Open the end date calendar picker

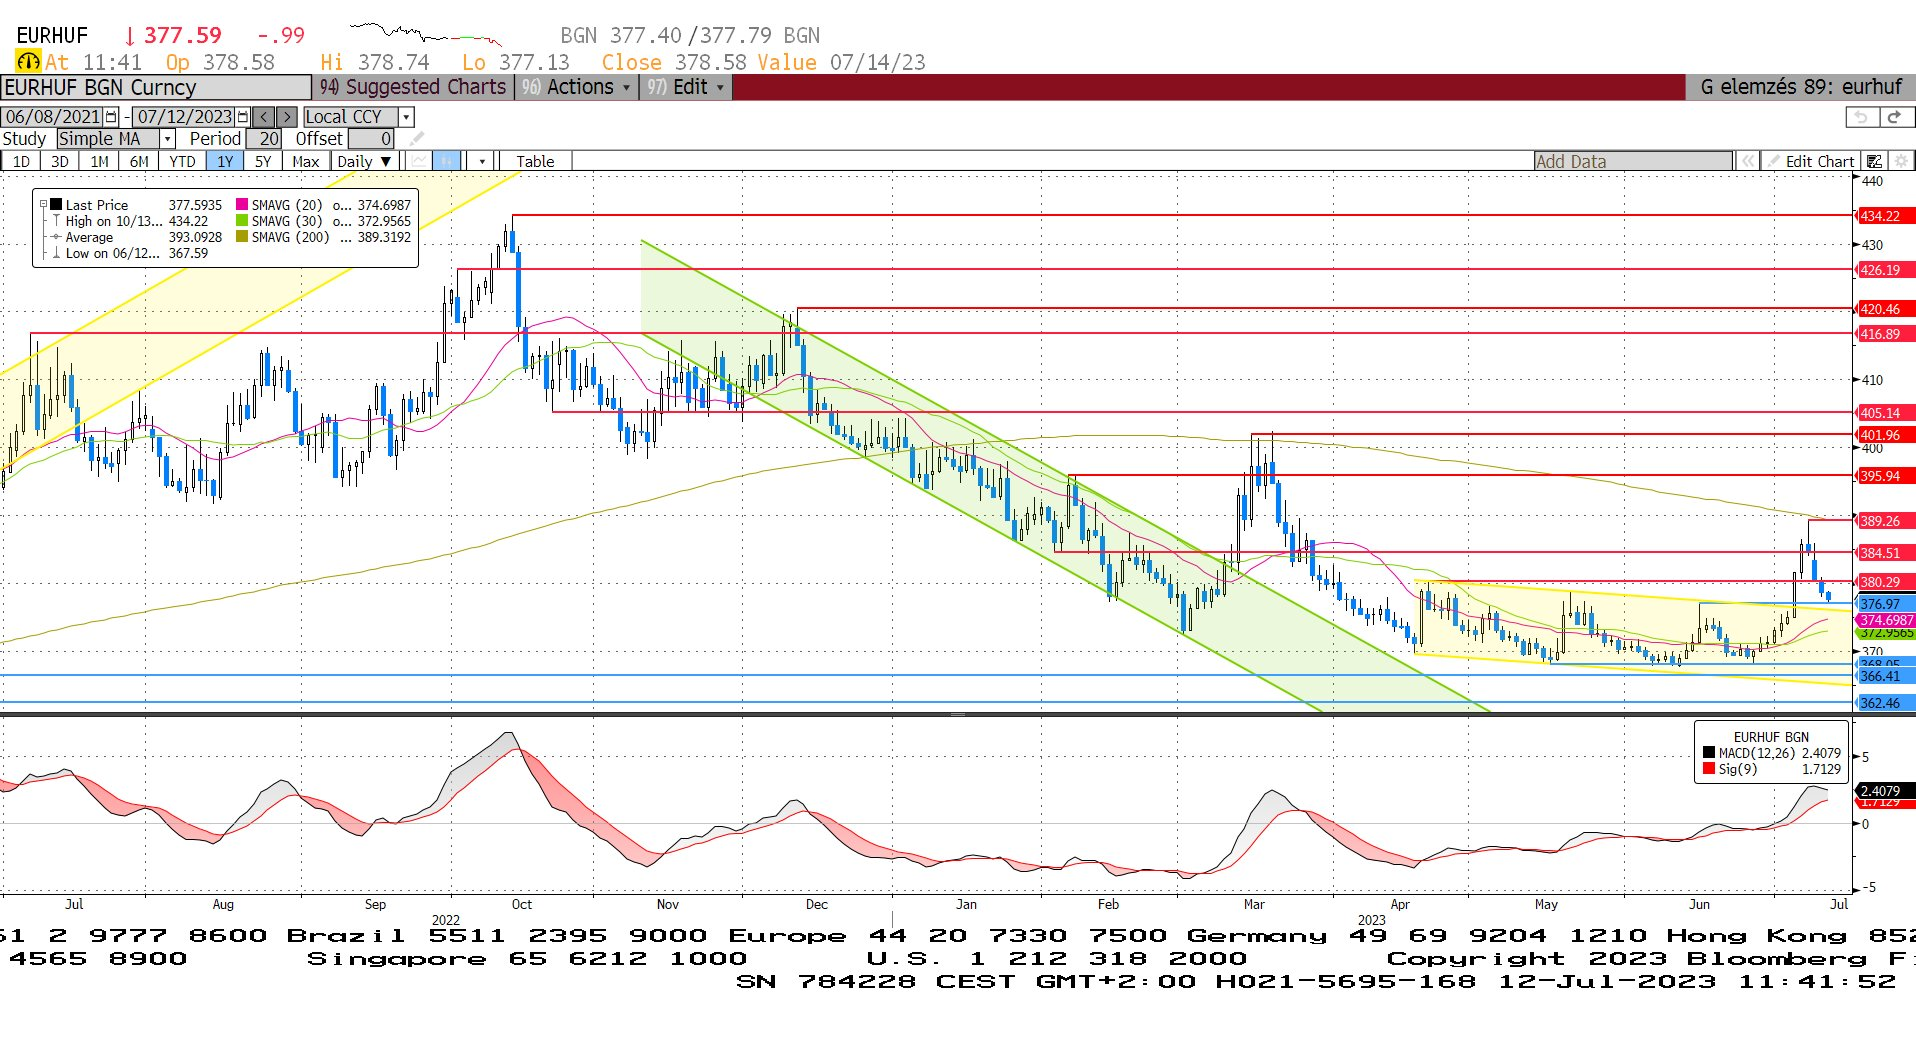click(242, 117)
